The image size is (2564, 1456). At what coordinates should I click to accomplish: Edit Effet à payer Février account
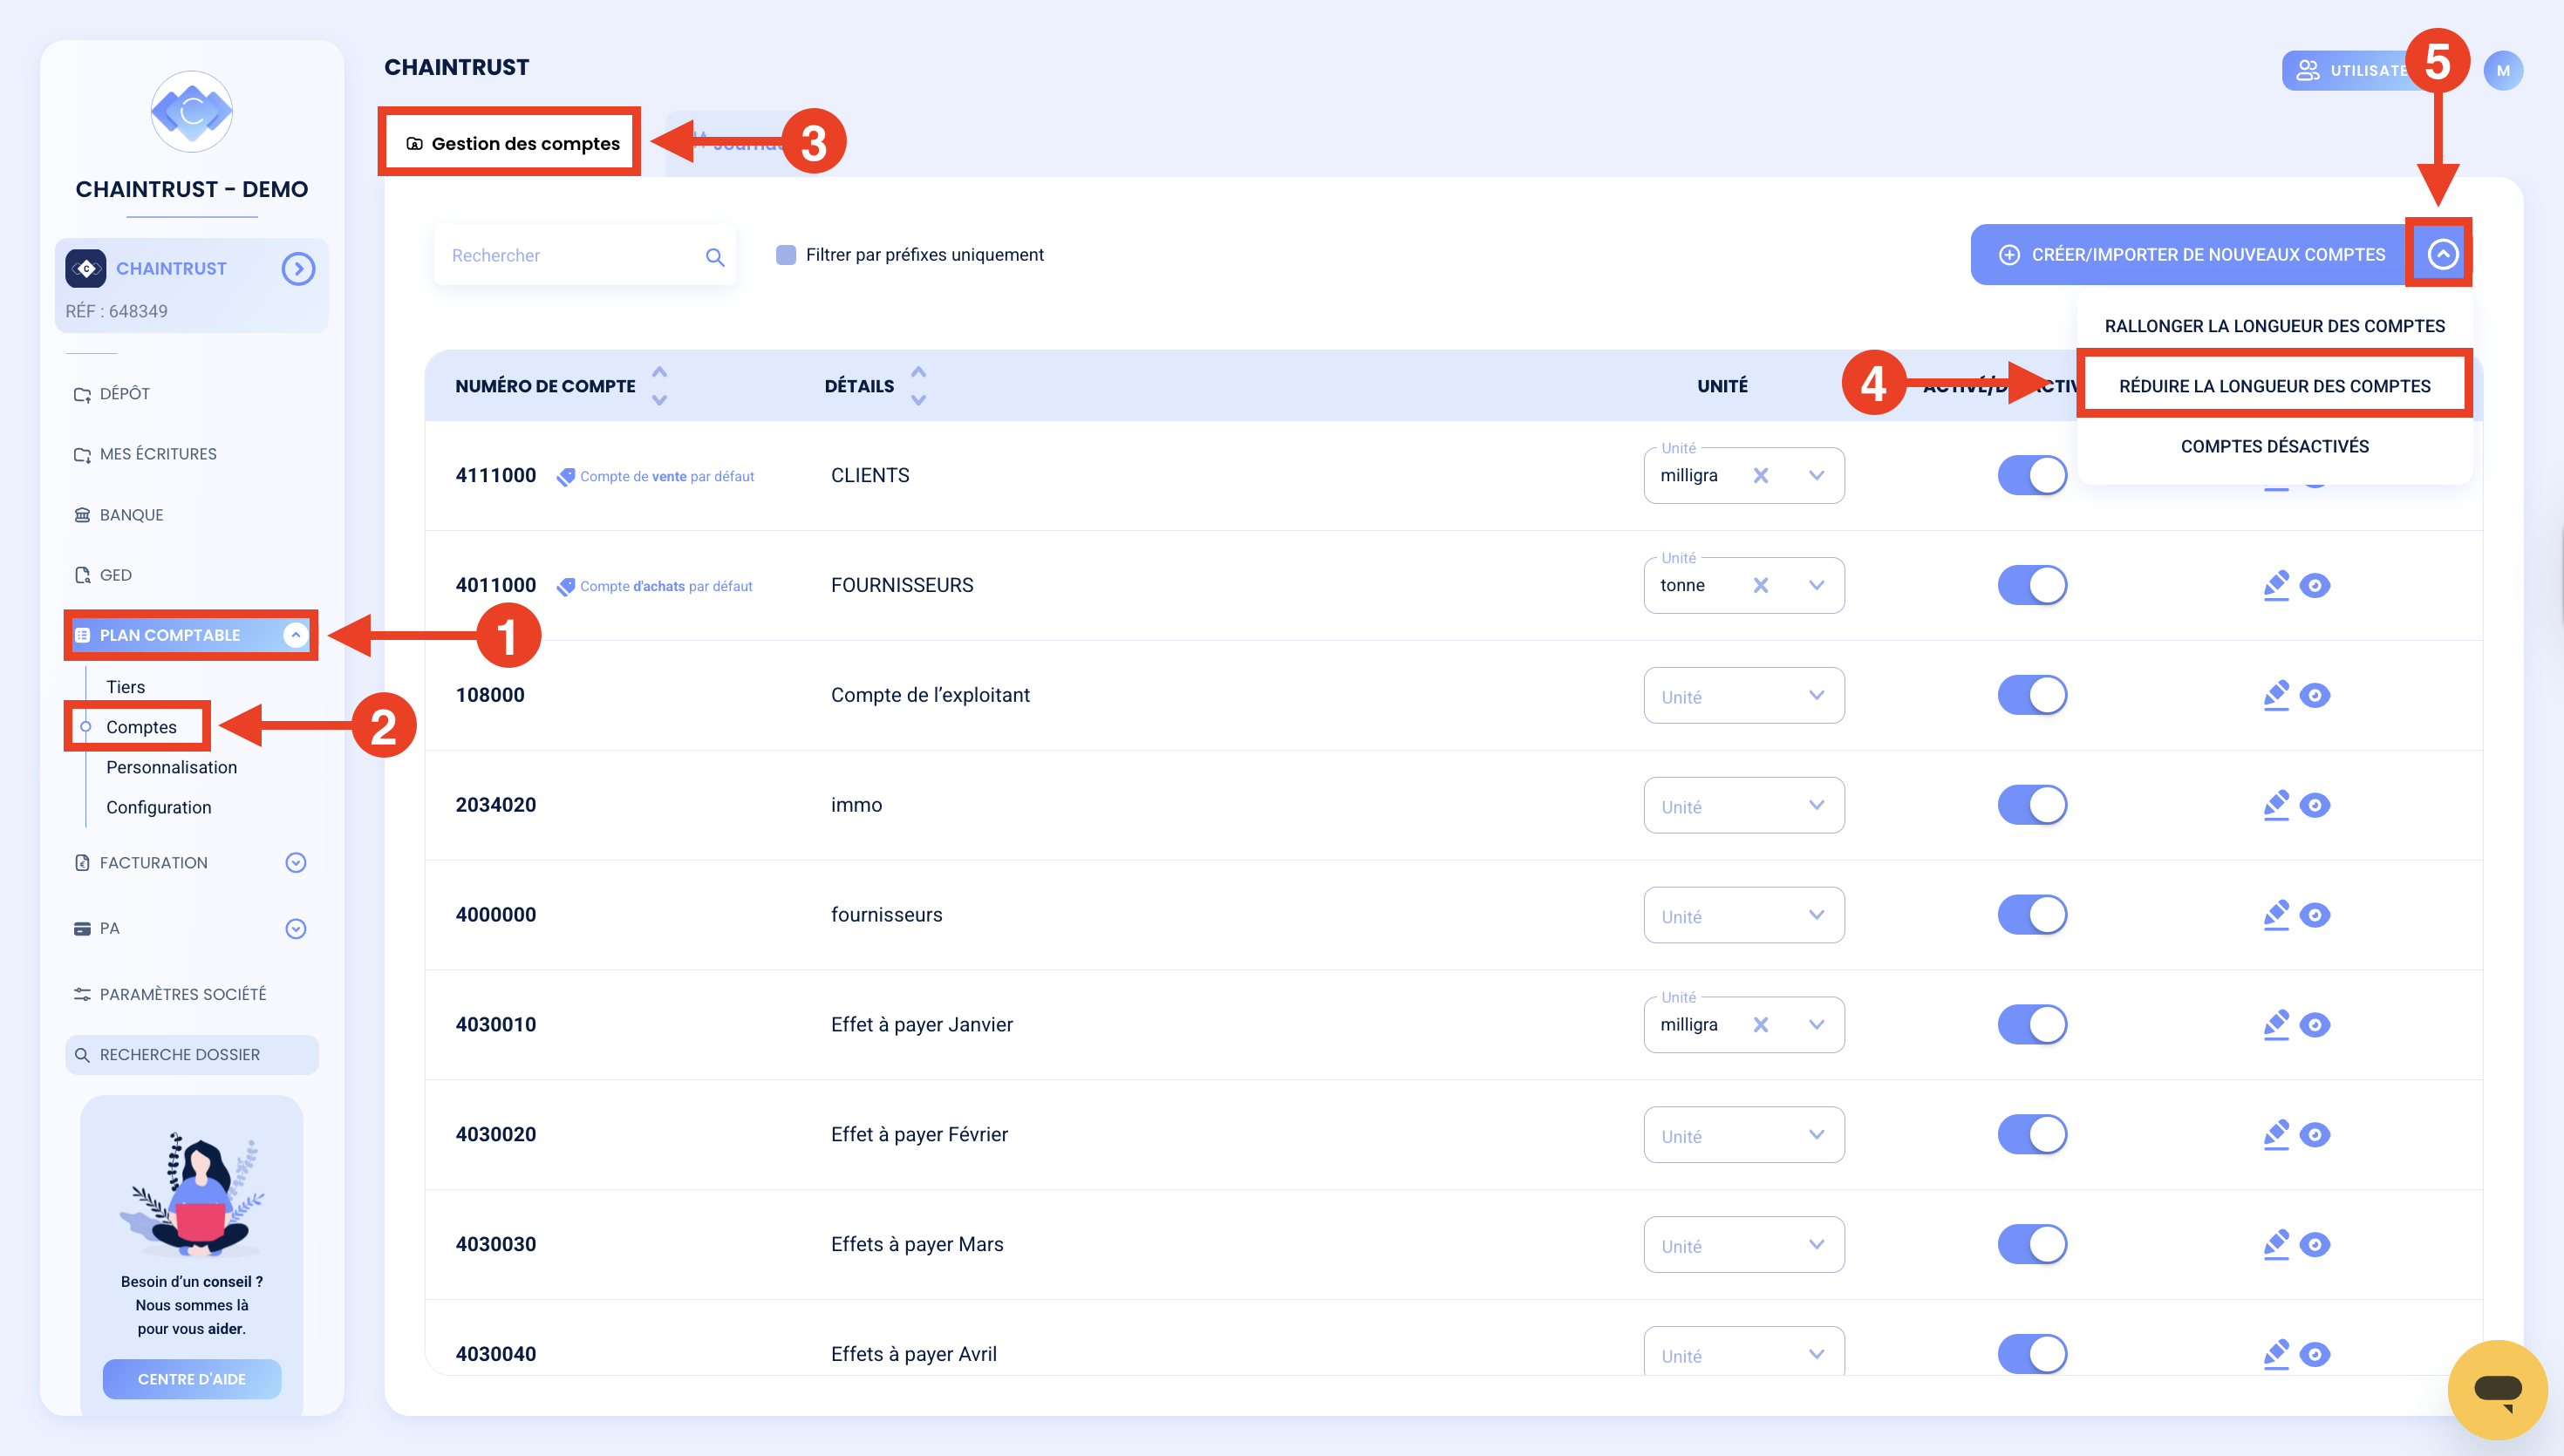(x=2276, y=1135)
